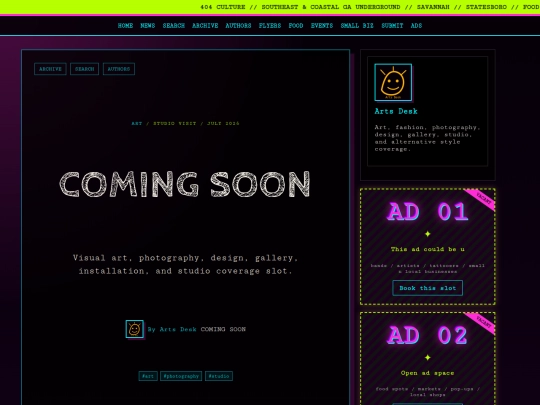Click the star icon under AD 02
The height and width of the screenshot is (405, 540).
click(428, 357)
